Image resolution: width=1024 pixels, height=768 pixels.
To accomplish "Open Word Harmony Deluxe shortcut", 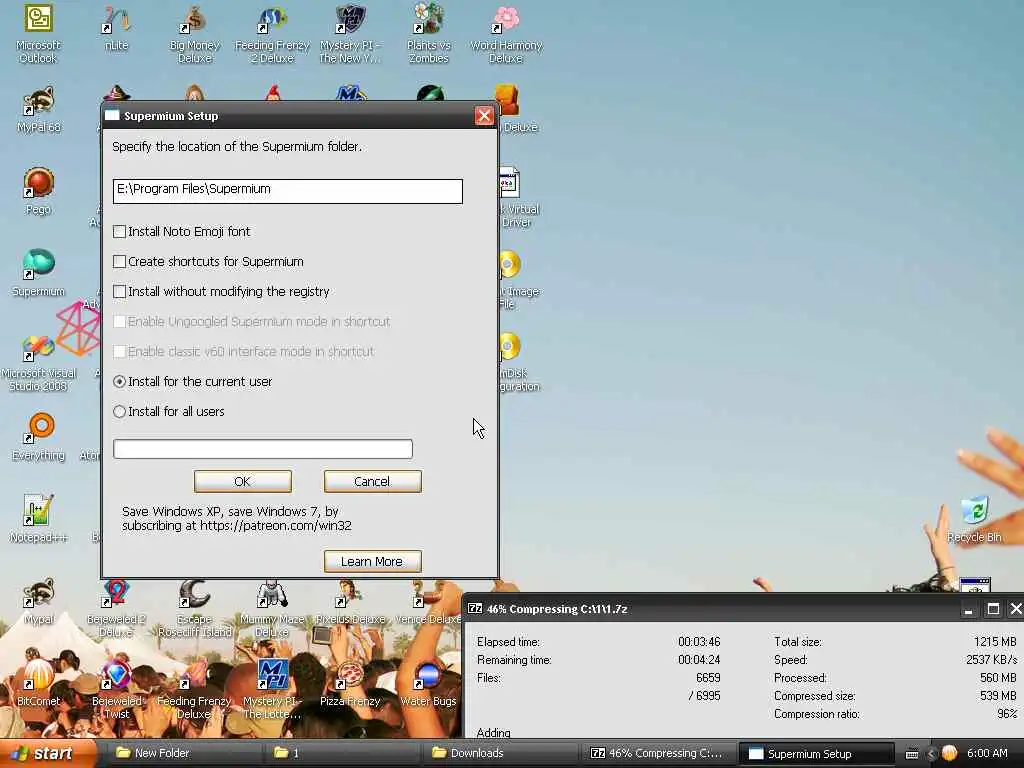I will (x=506, y=33).
